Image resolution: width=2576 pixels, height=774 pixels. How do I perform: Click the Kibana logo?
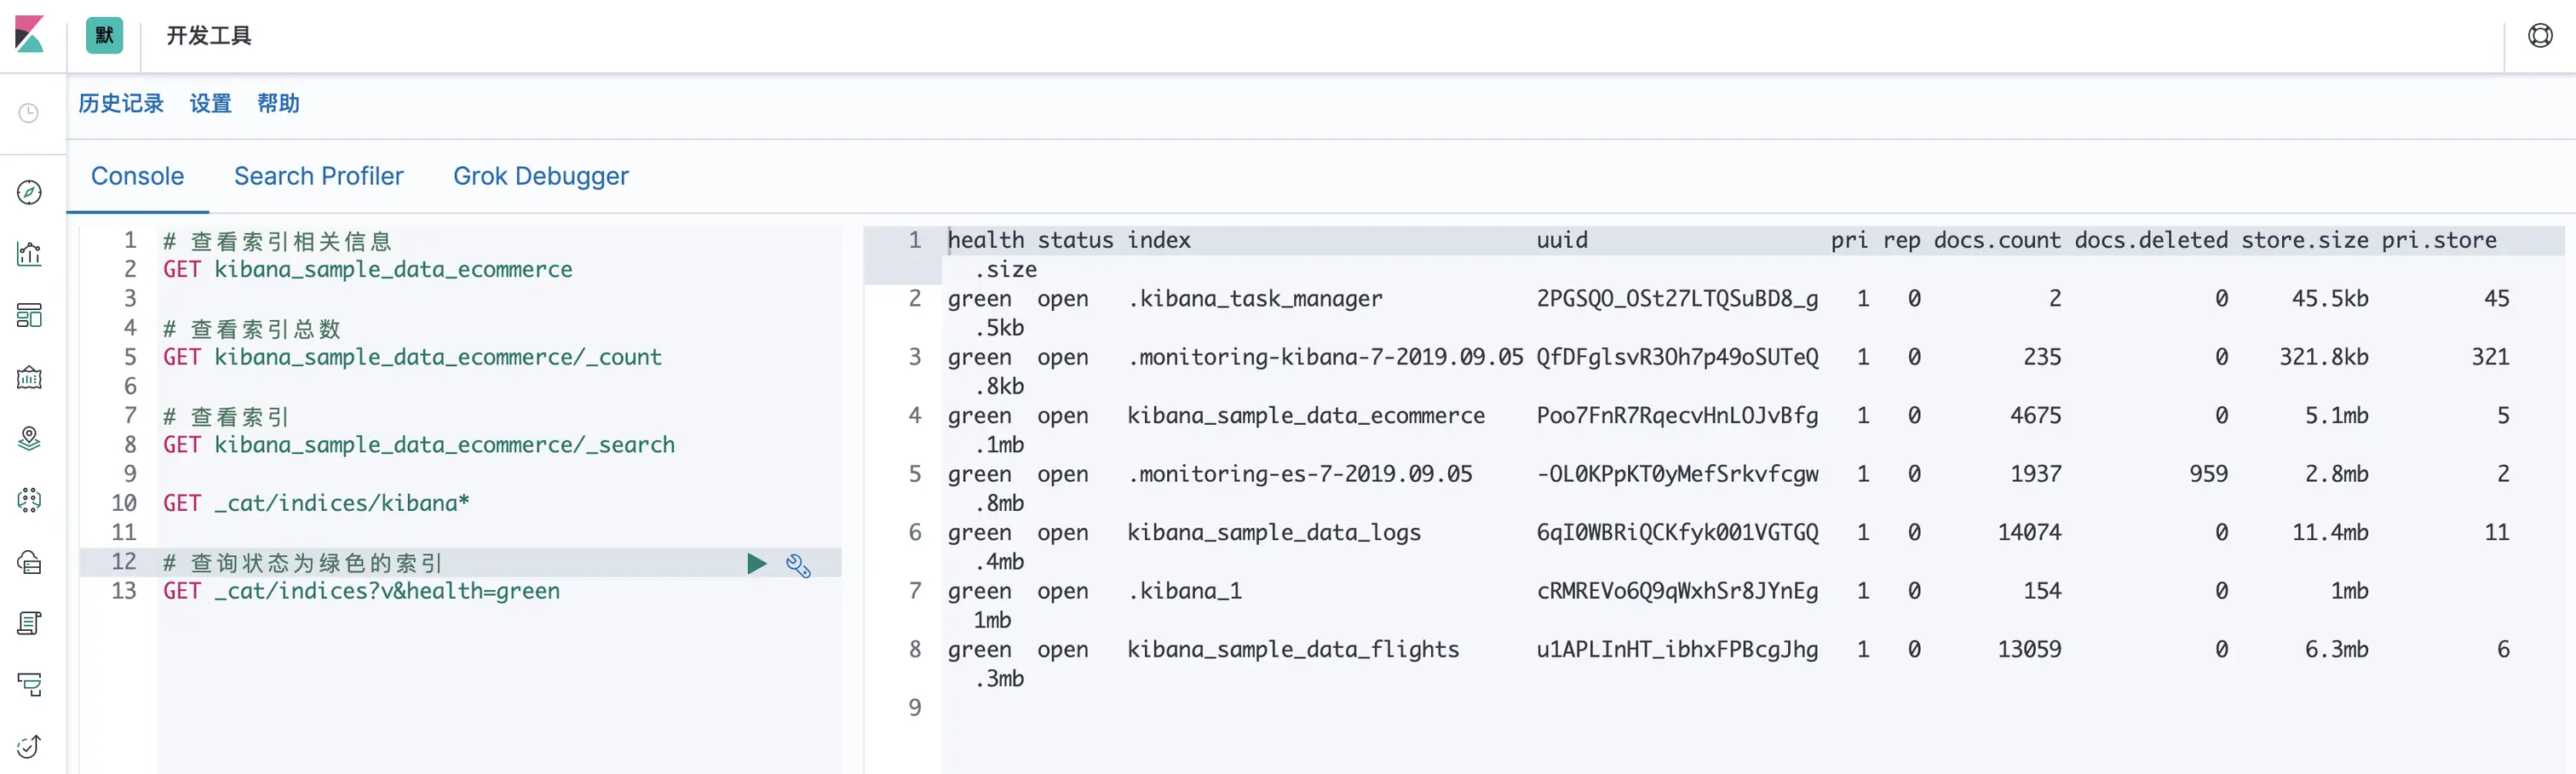tap(30, 35)
